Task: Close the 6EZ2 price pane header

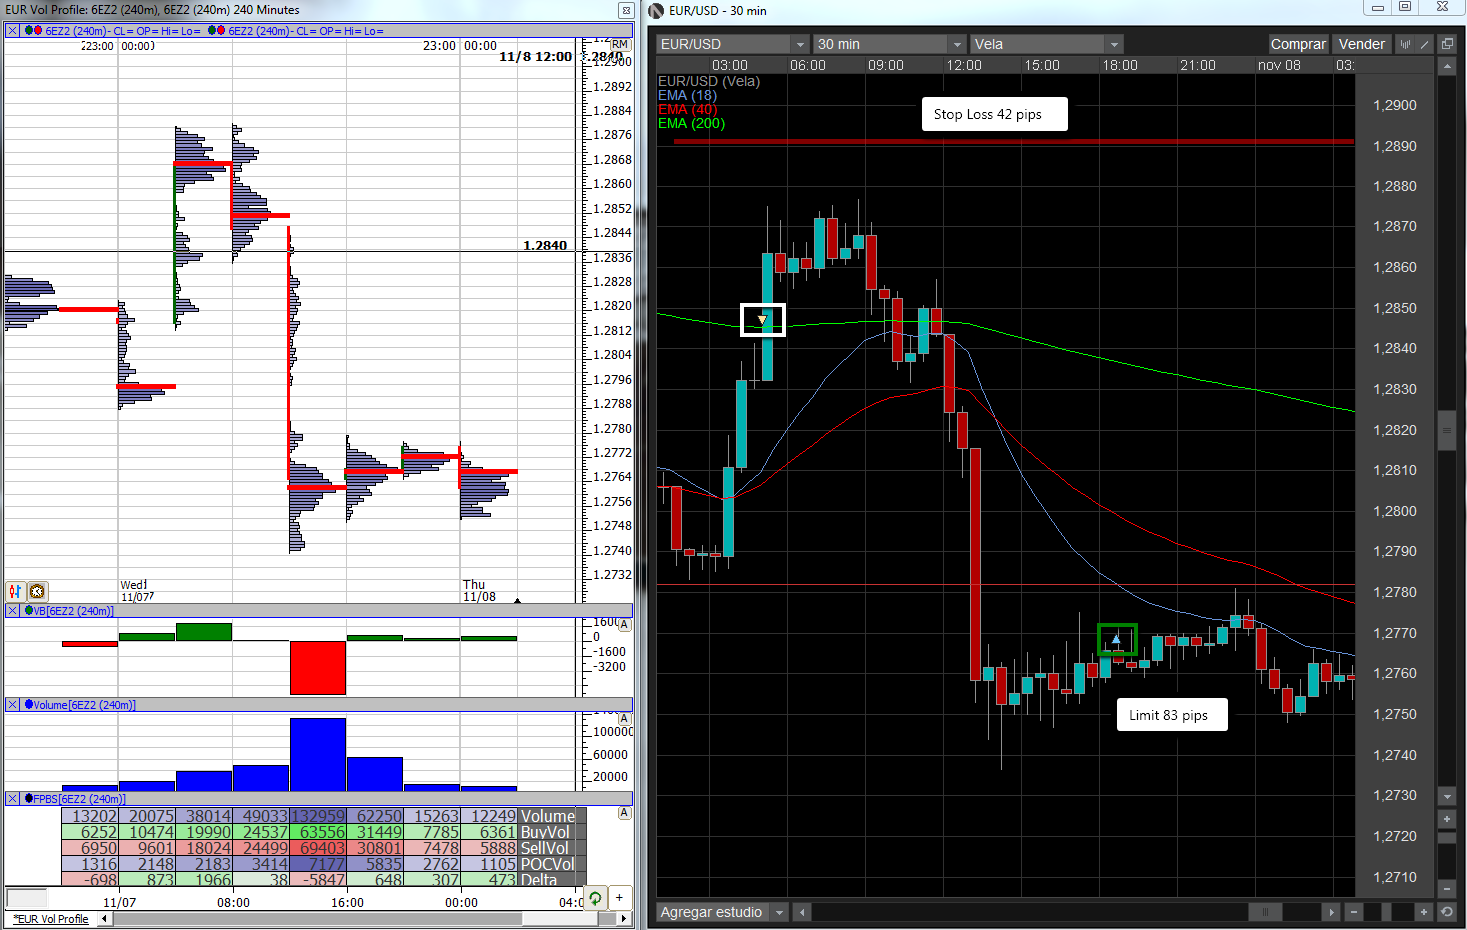Action: click(12, 31)
